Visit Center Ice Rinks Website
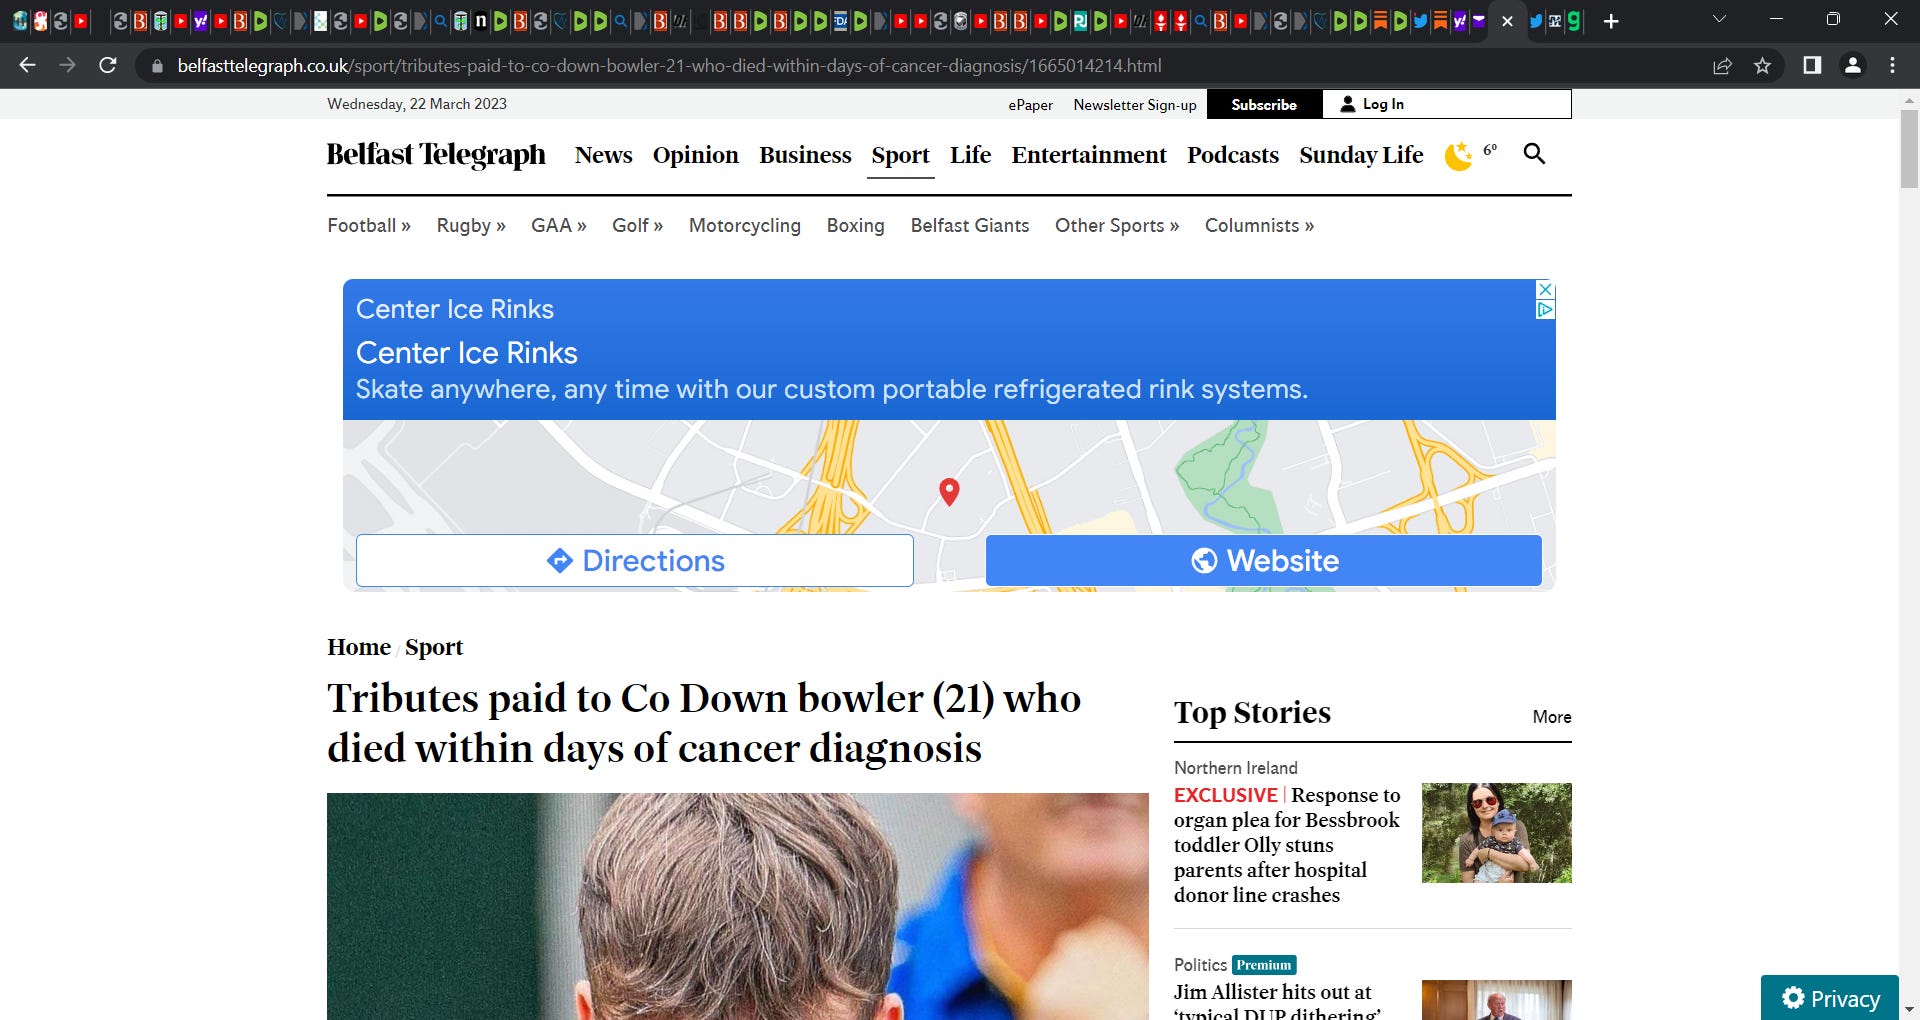Screen dimensions: 1920x1020 (x=1264, y=560)
